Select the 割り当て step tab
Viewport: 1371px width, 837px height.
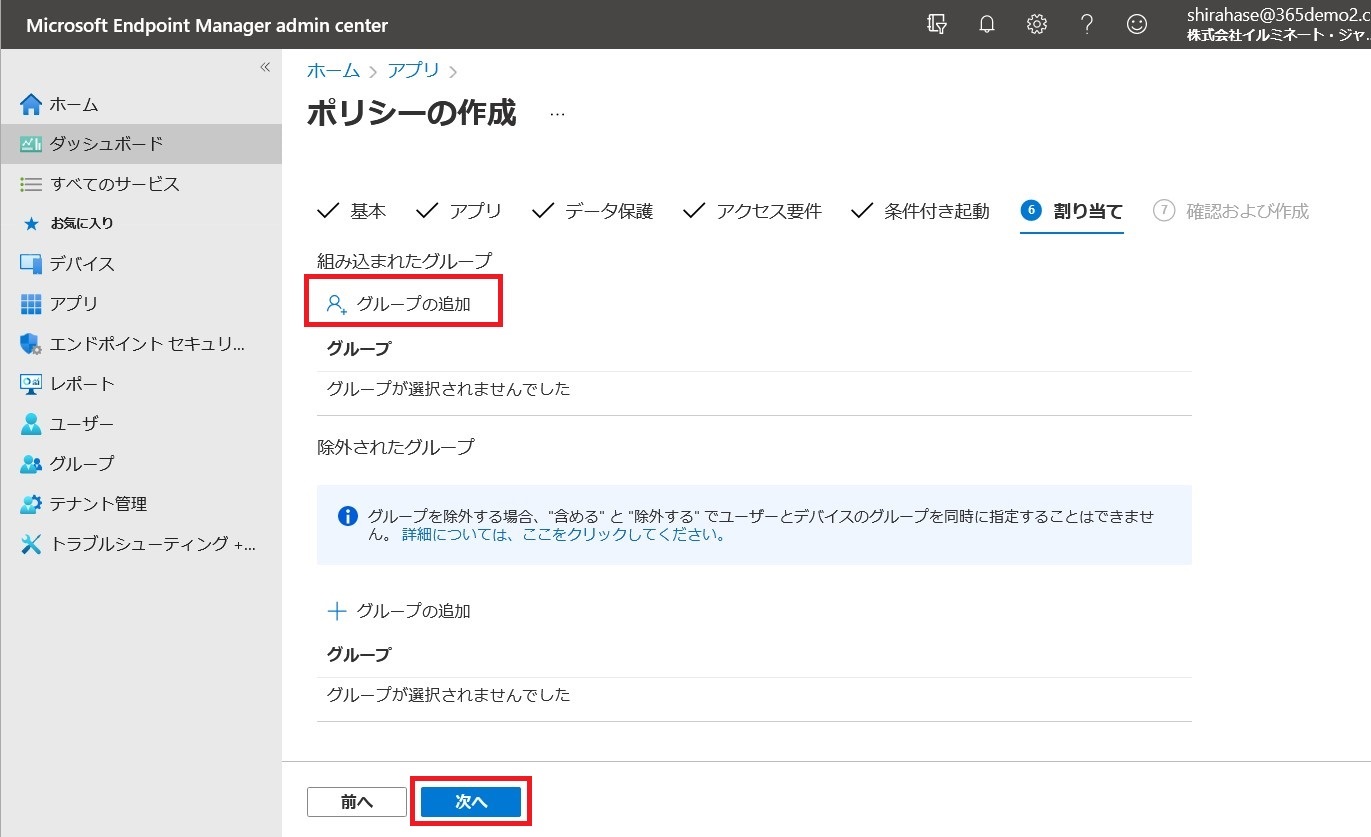click(1072, 211)
